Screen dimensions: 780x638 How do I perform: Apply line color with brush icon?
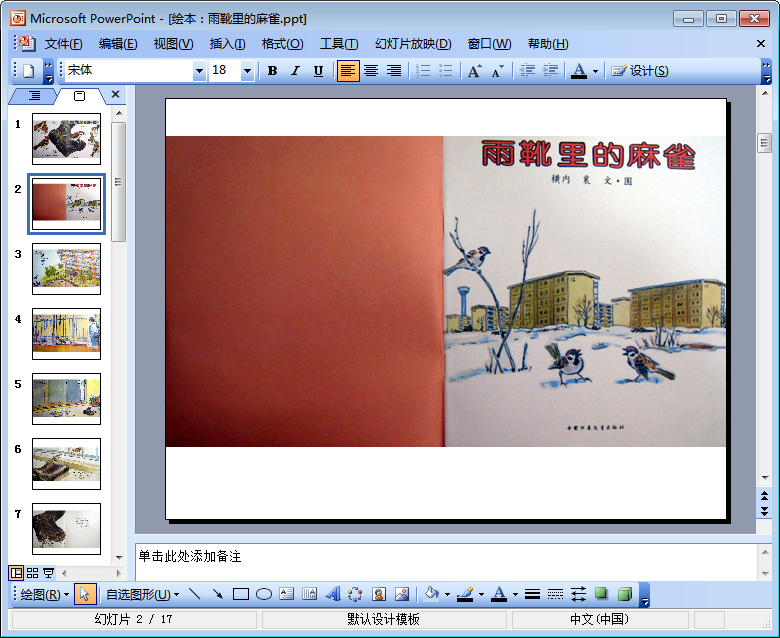tap(465, 594)
